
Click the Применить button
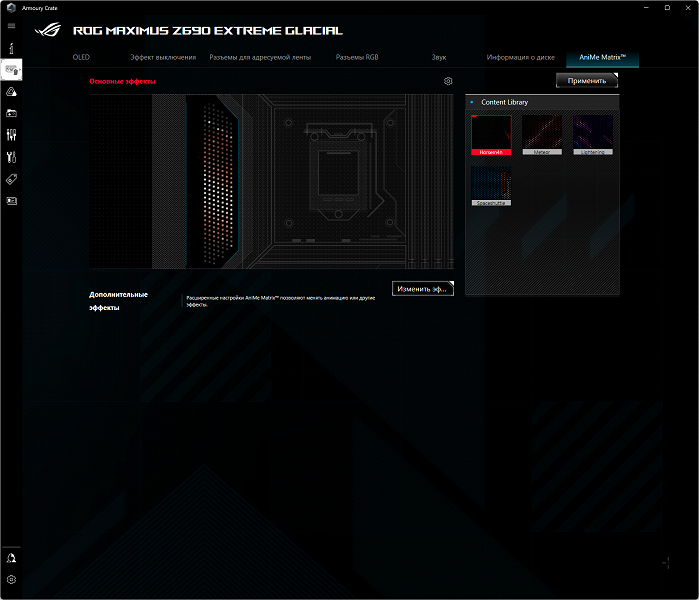pyautogui.click(x=587, y=81)
